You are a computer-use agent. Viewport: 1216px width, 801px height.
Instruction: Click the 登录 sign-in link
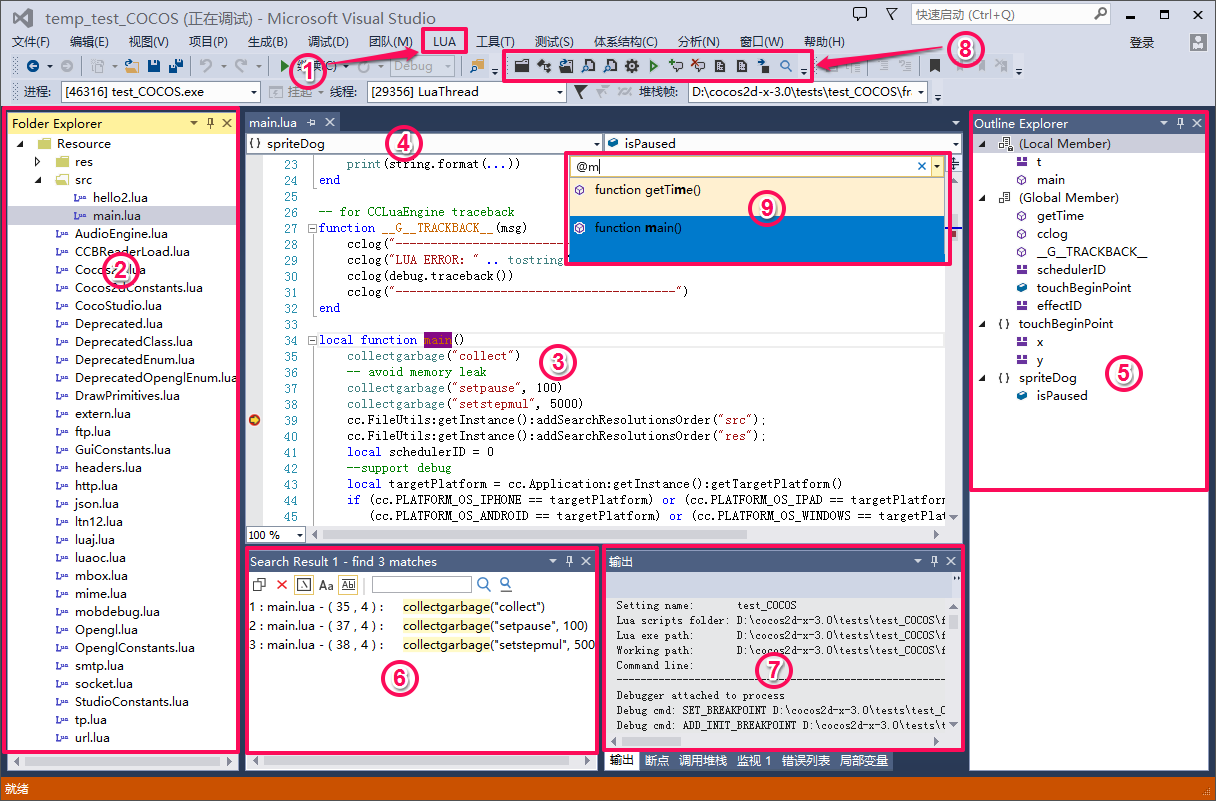point(1141,42)
